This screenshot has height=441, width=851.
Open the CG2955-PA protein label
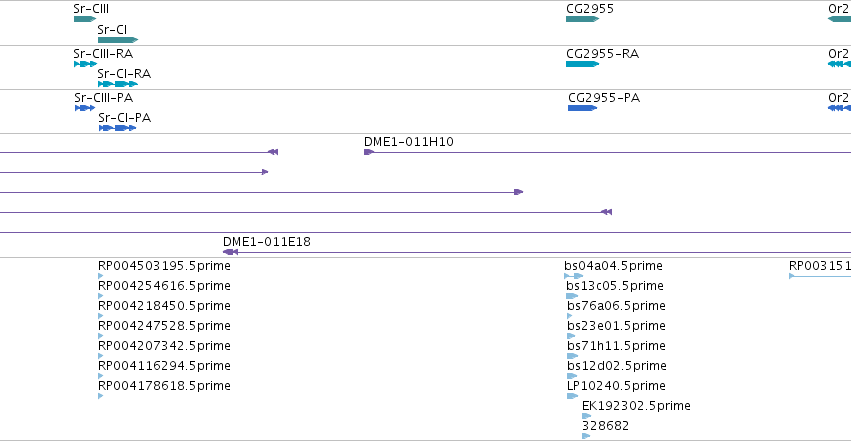[604, 98]
